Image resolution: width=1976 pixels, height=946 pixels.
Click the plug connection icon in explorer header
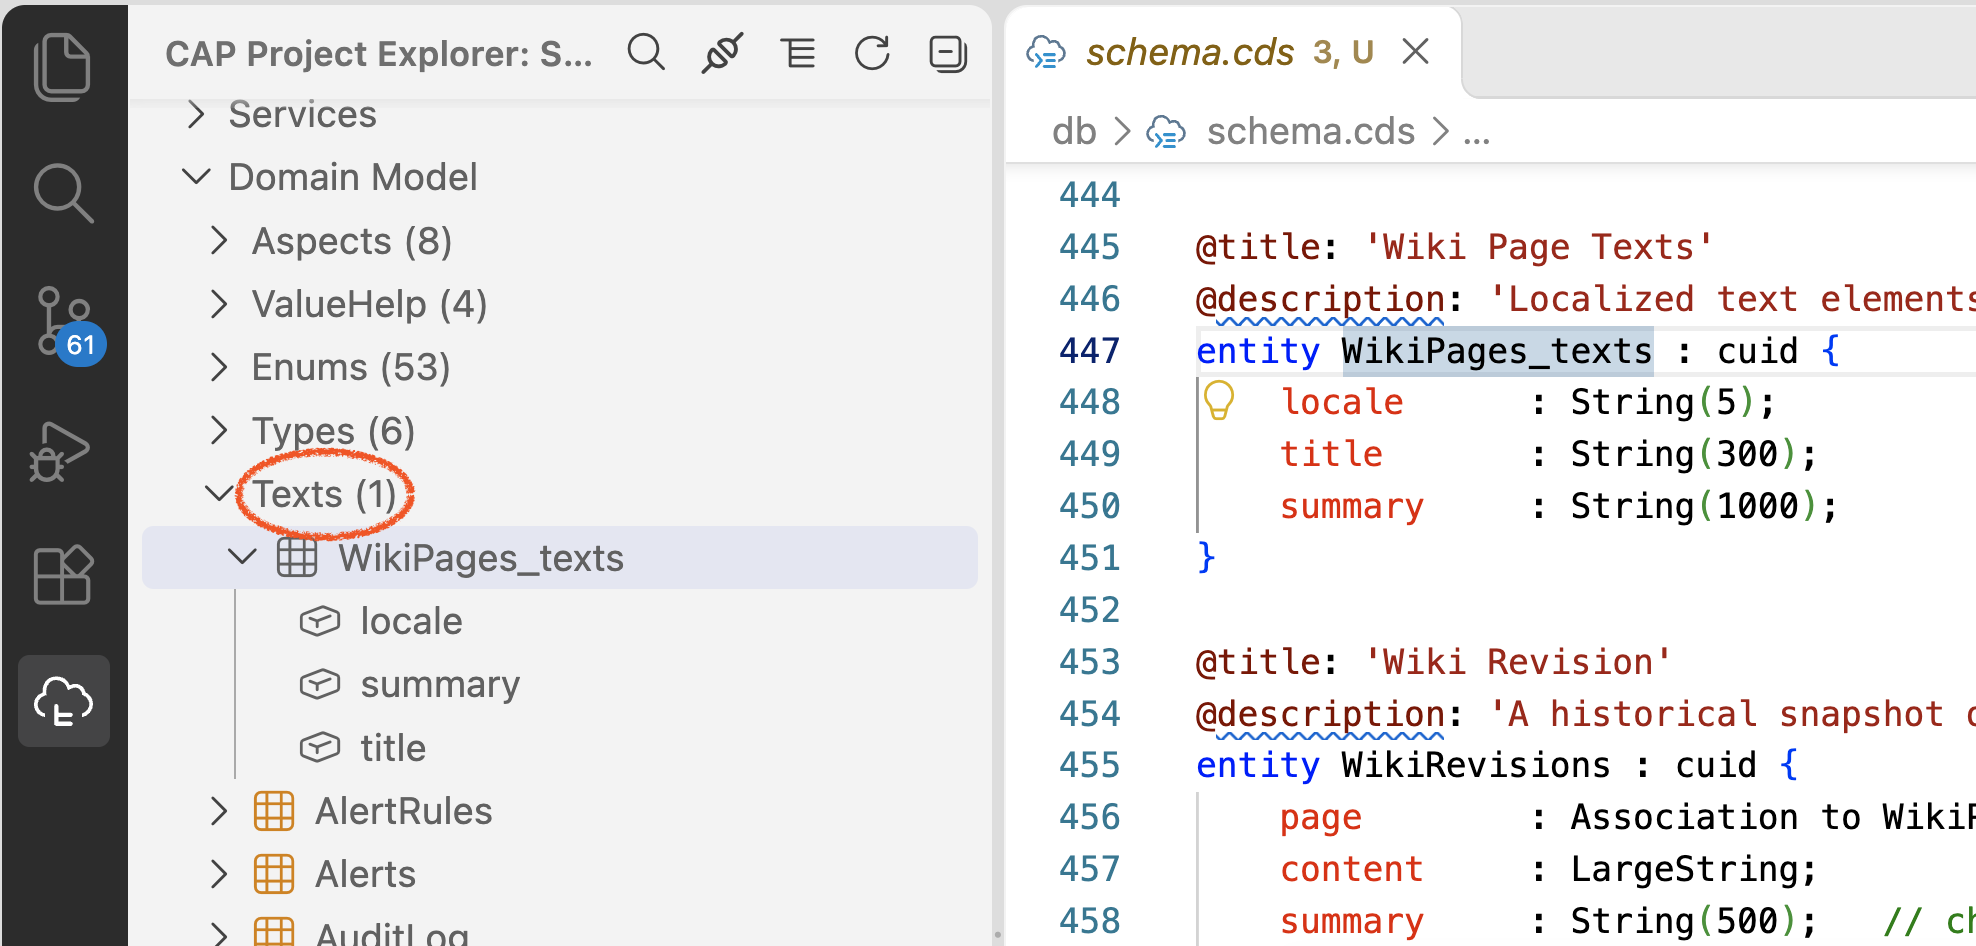pos(722,52)
